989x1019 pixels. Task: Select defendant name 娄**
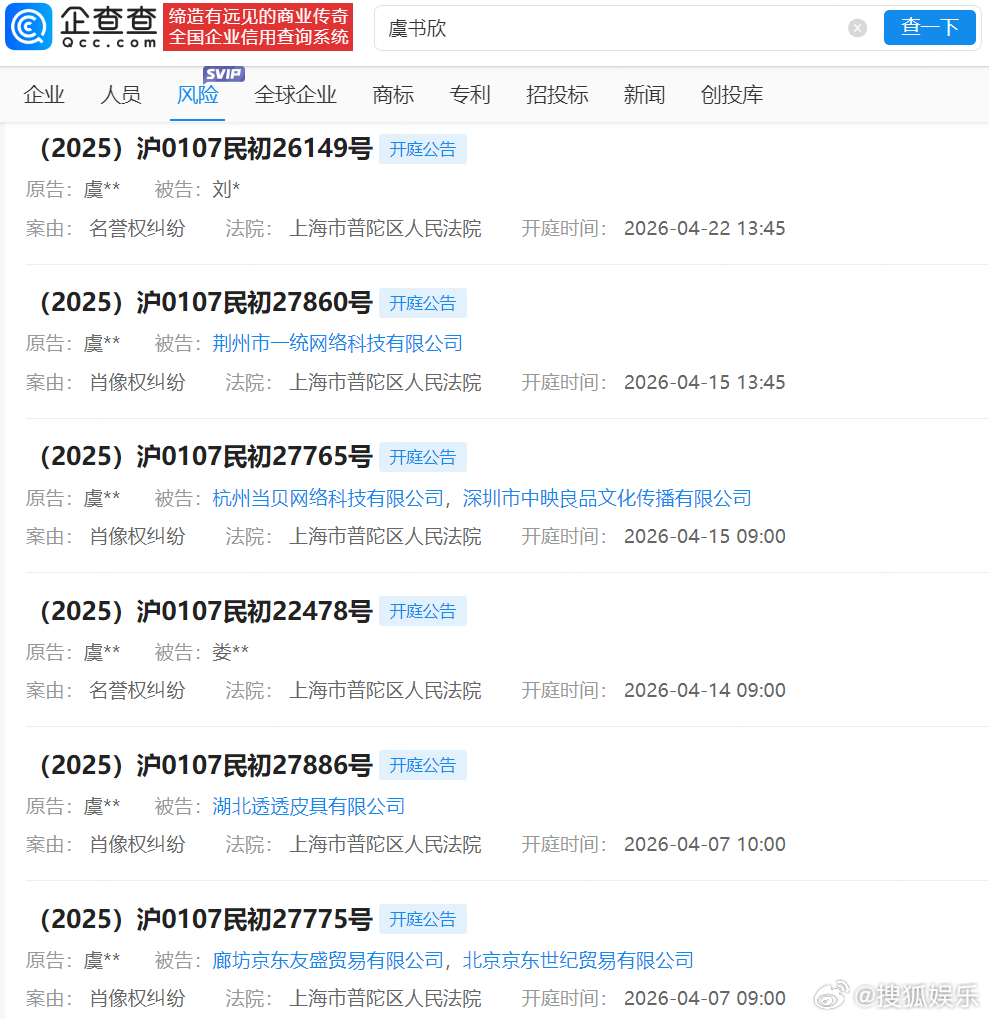[231, 652]
